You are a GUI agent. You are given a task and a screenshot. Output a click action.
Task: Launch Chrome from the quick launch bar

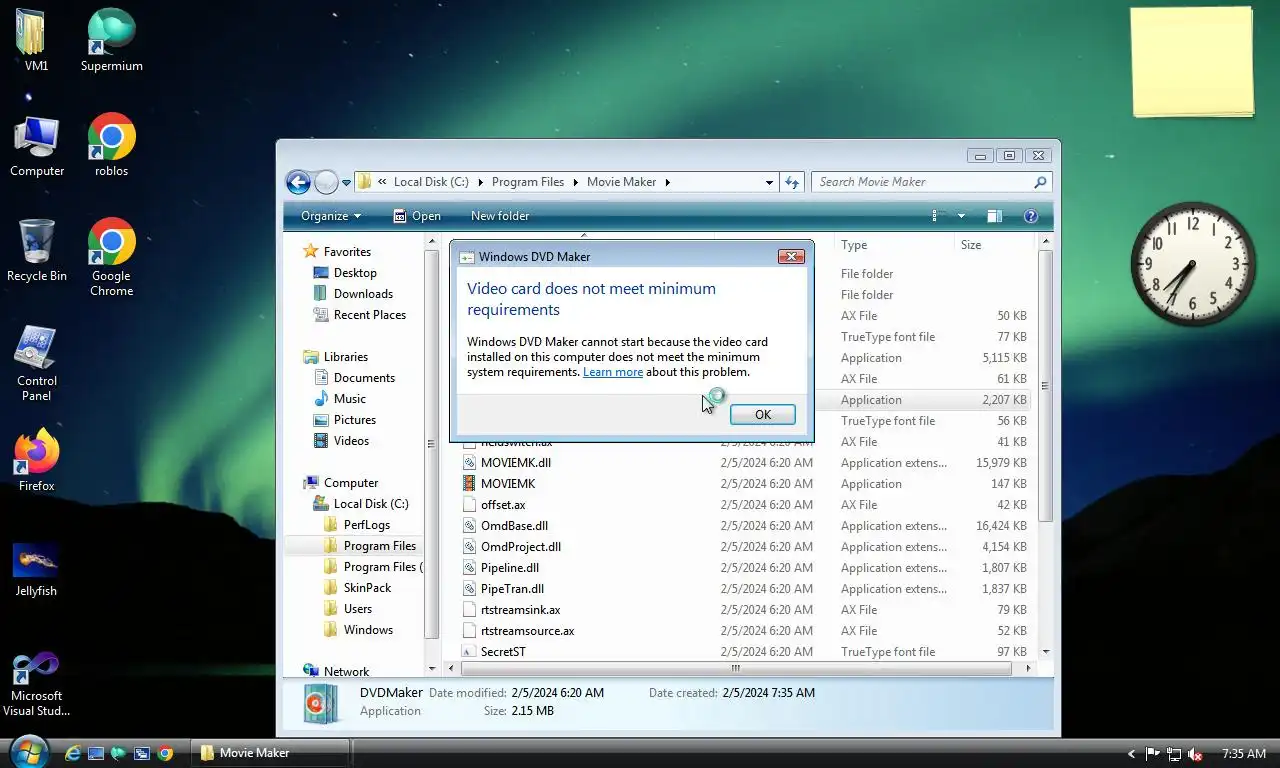point(165,753)
